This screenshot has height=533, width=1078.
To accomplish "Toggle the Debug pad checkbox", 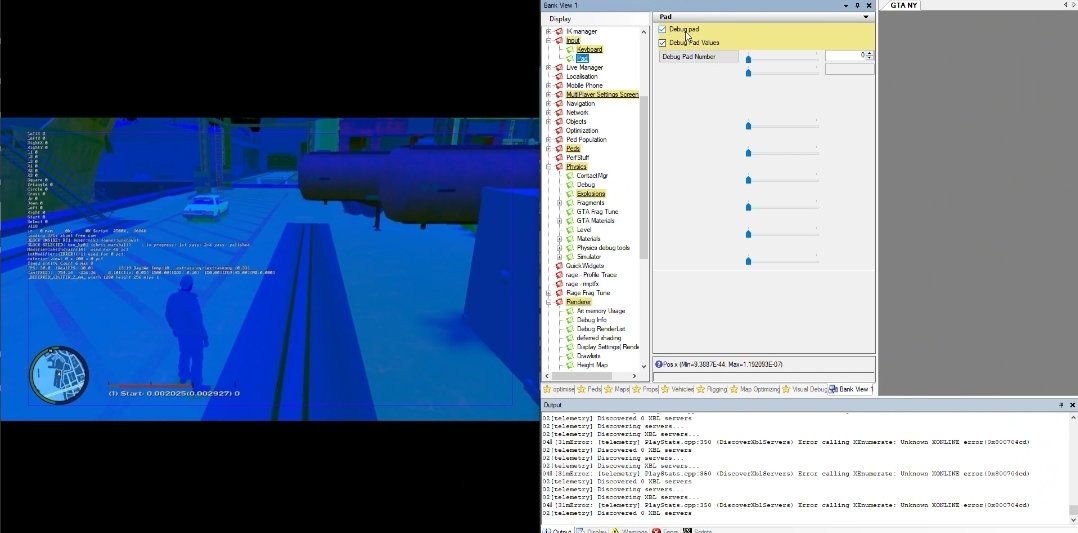I will [662, 29].
